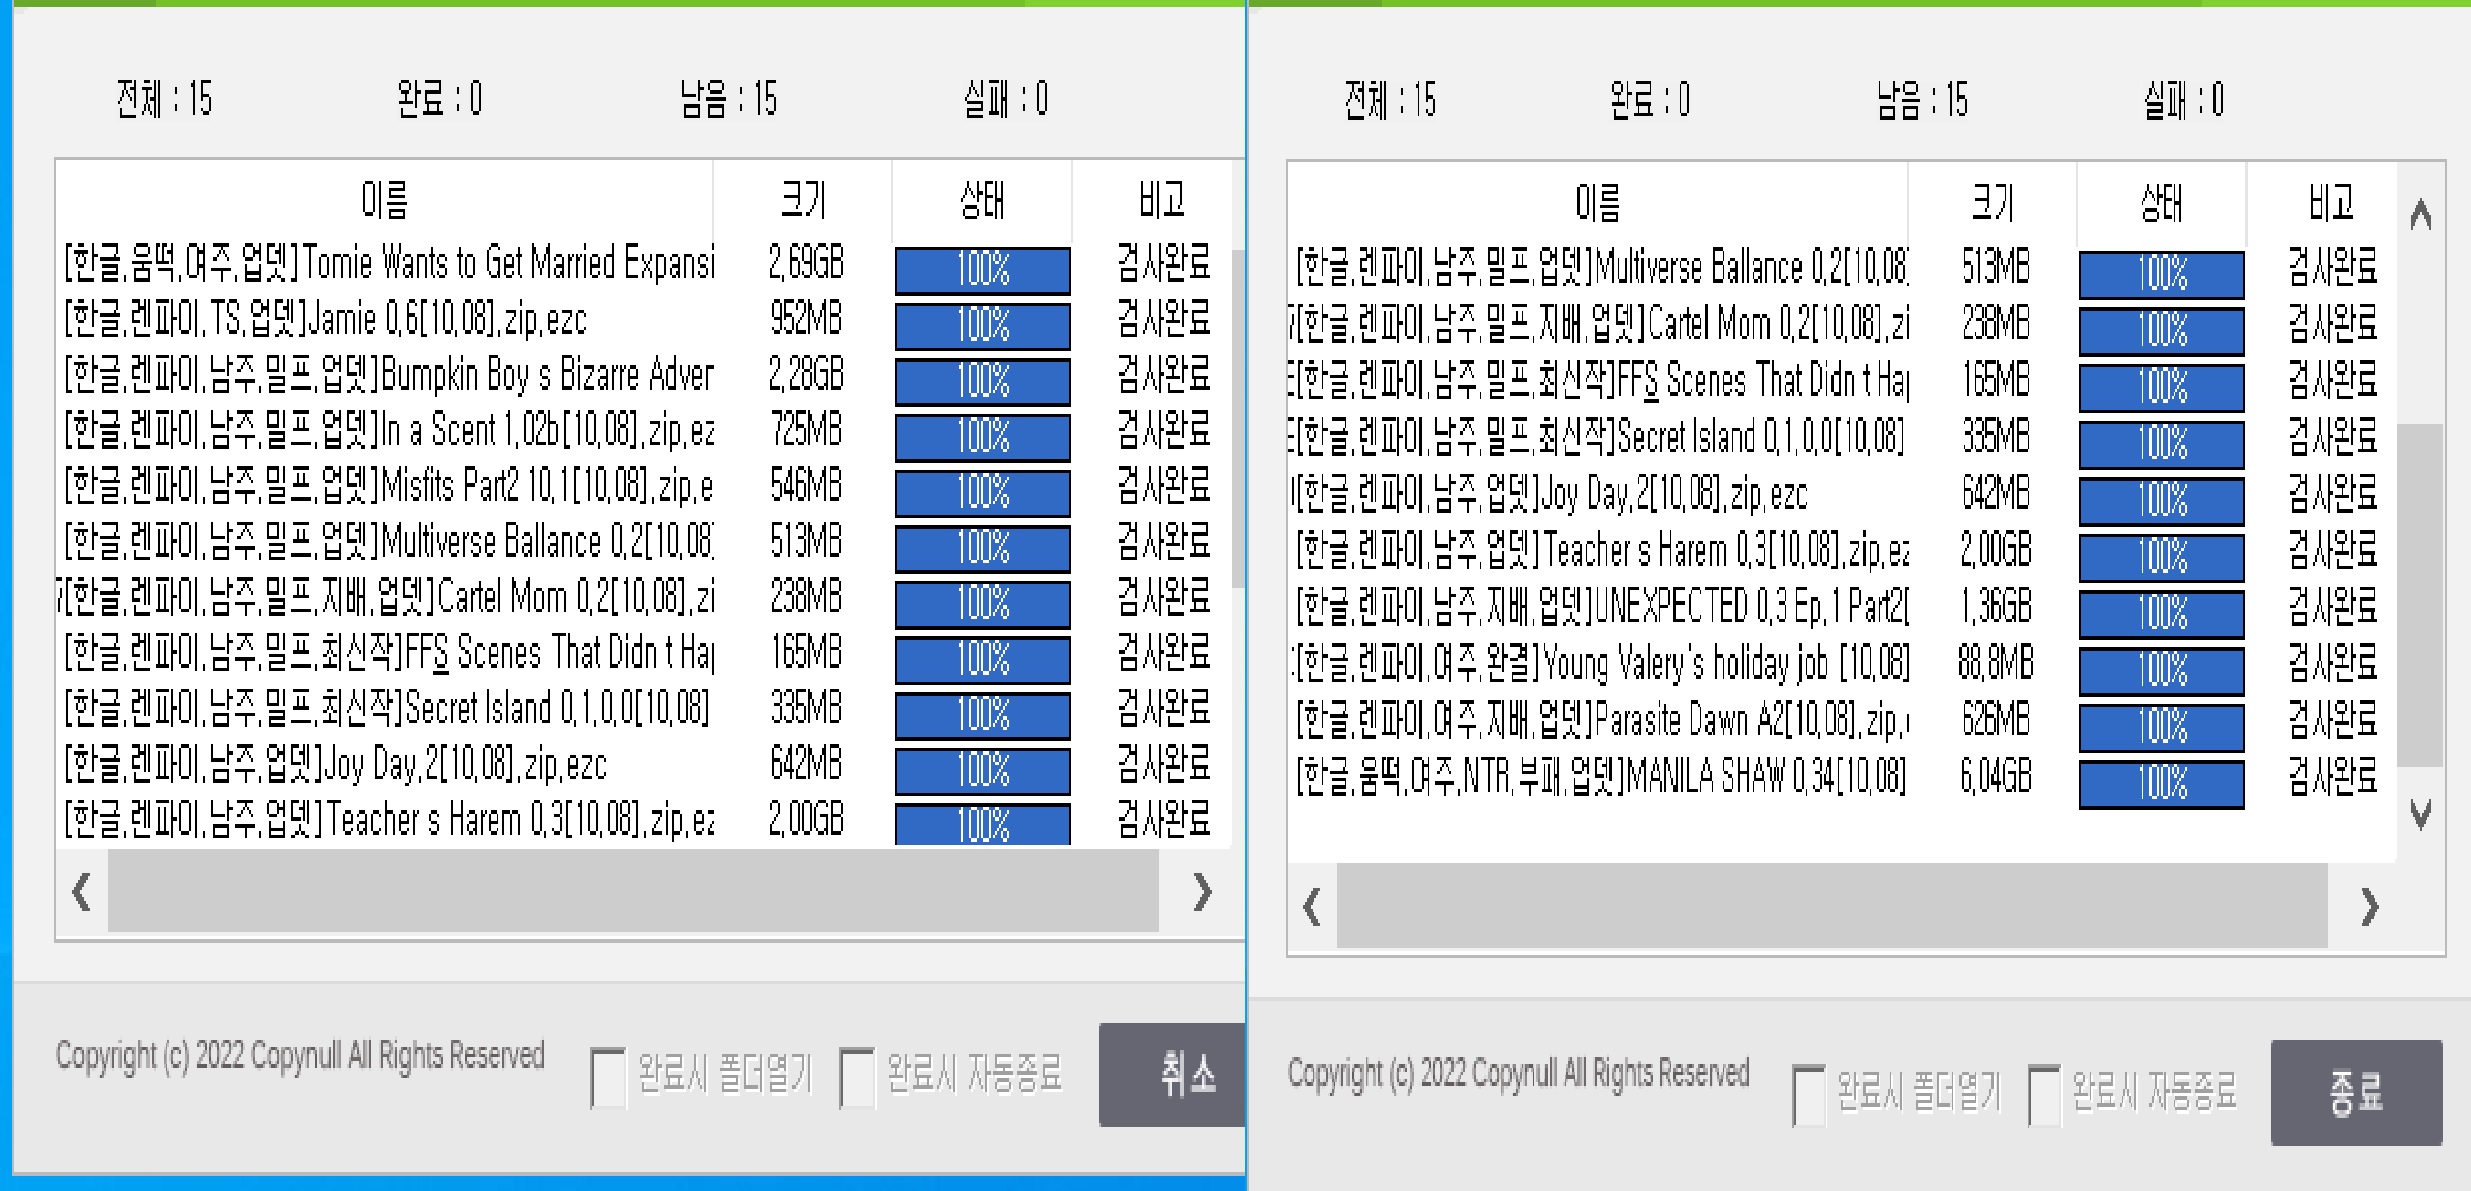The width and height of the screenshot is (2471, 1191).
Task: Enable 완료시 자동종료 checkbox in left window
Action: tap(857, 1075)
